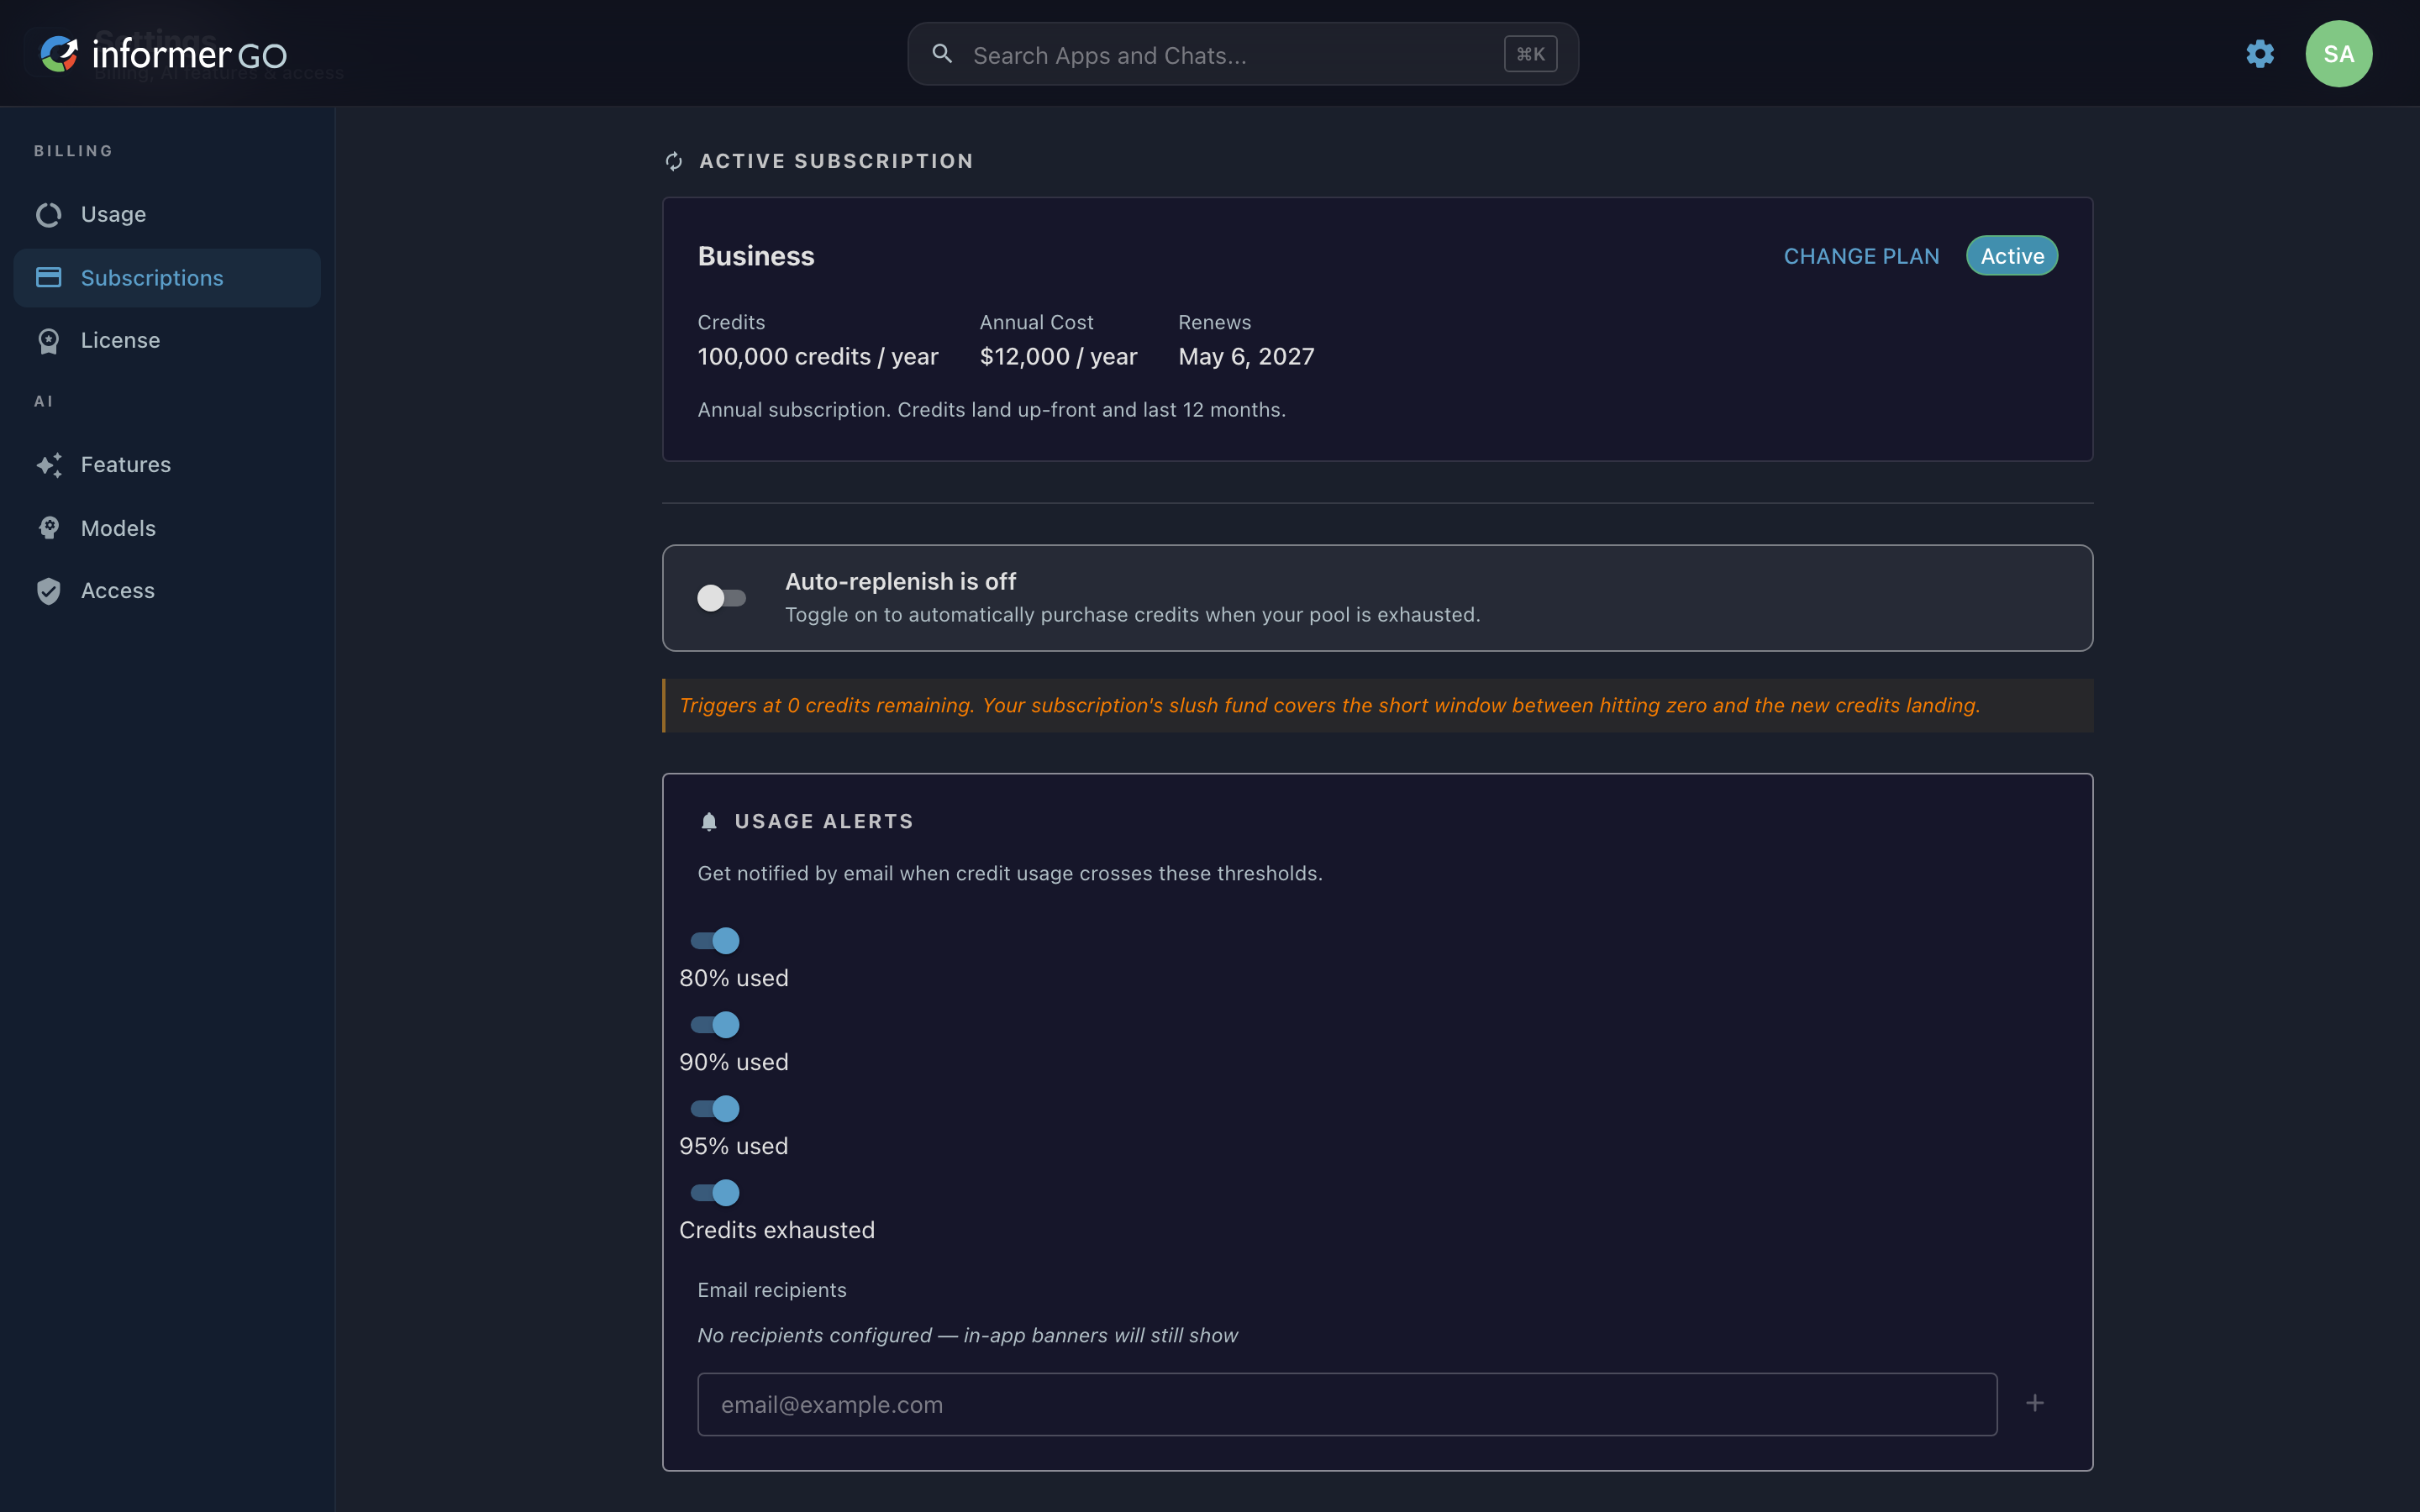Click the 'Annual subscription' description text
Viewport: 2420px width, 1512px height.
click(991, 410)
